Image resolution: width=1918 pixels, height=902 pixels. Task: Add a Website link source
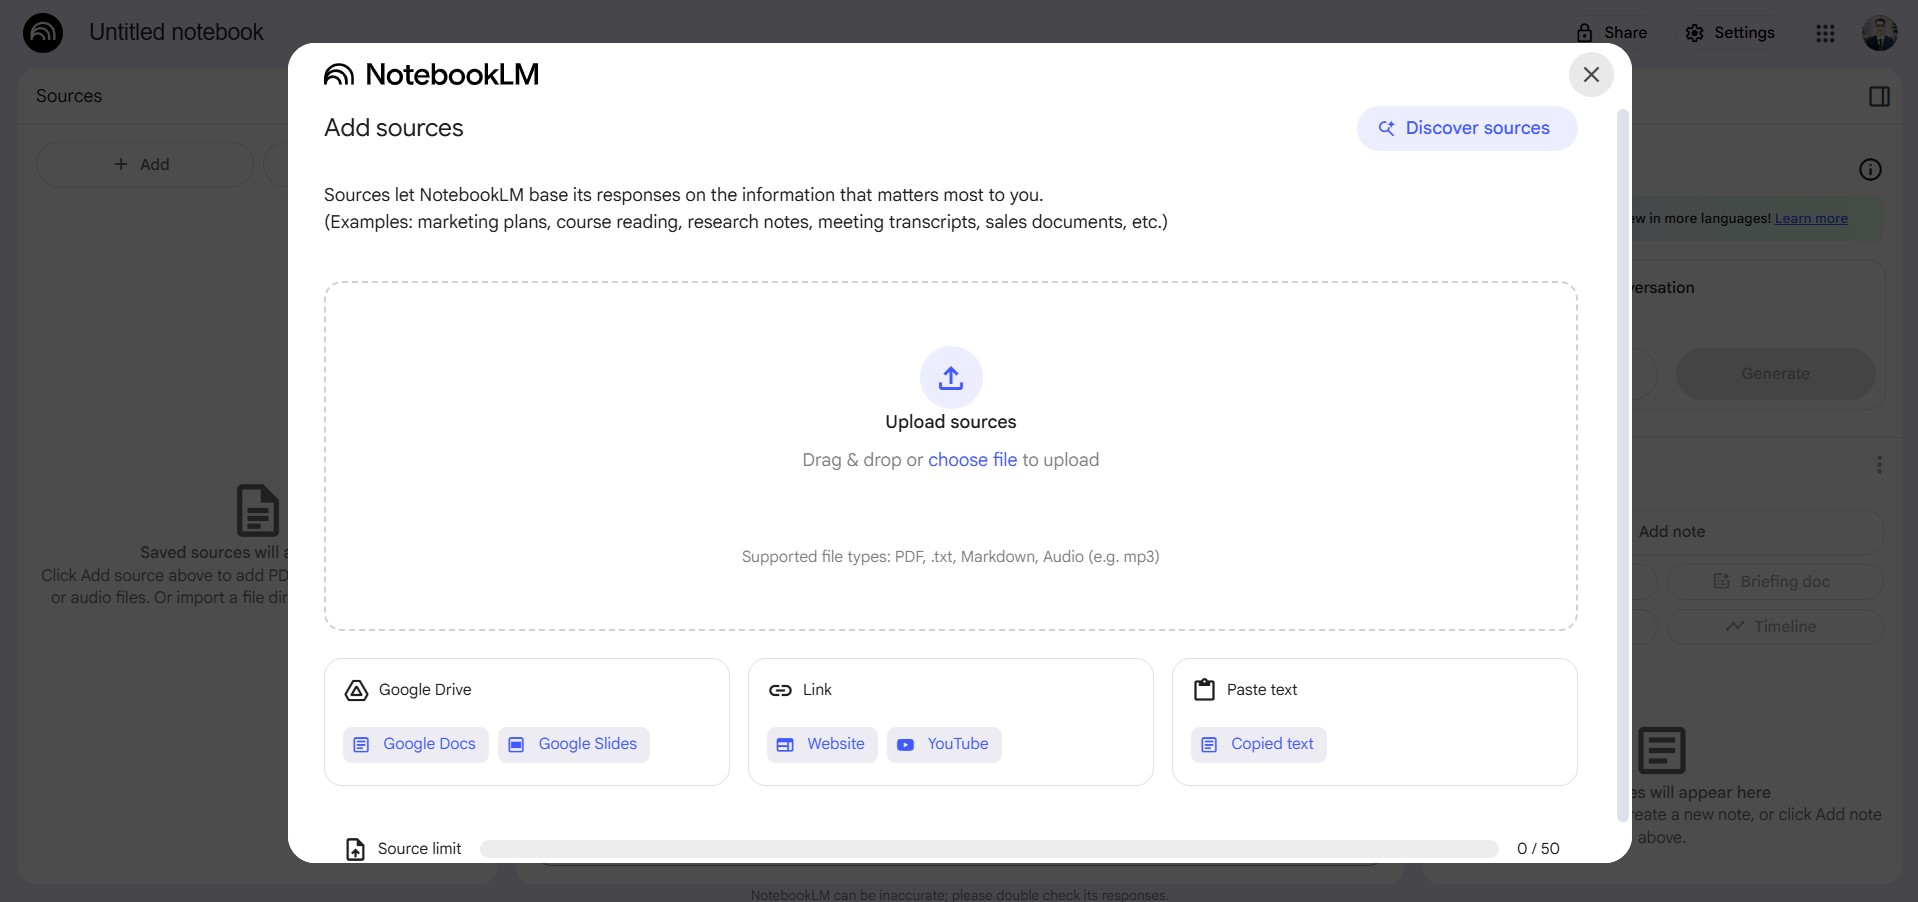pos(822,744)
